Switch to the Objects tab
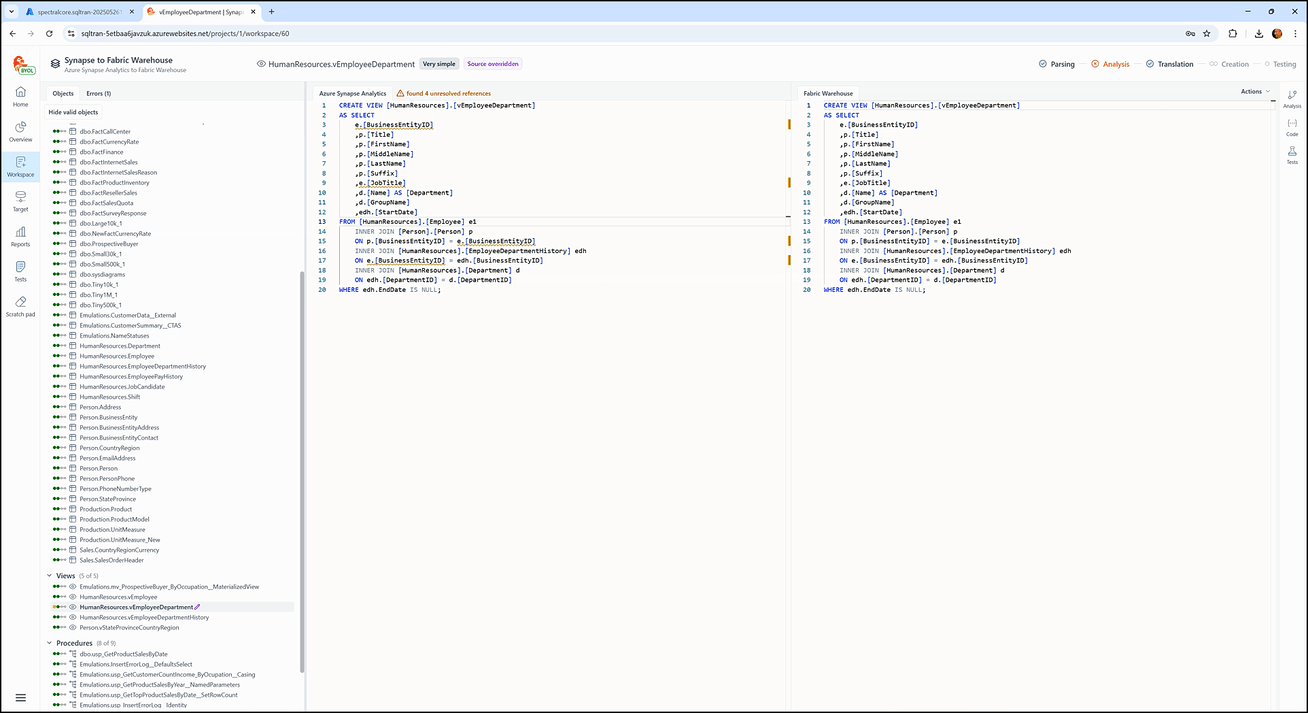 [63, 93]
